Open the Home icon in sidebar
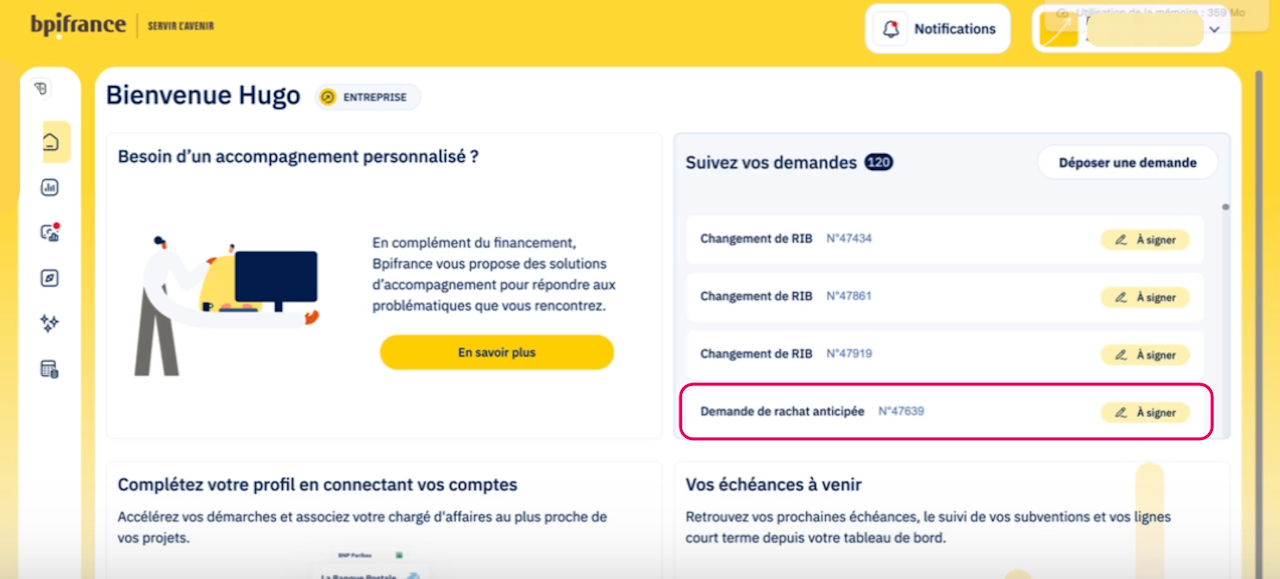The width and height of the screenshot is (1280, 579). coord(50,142)
